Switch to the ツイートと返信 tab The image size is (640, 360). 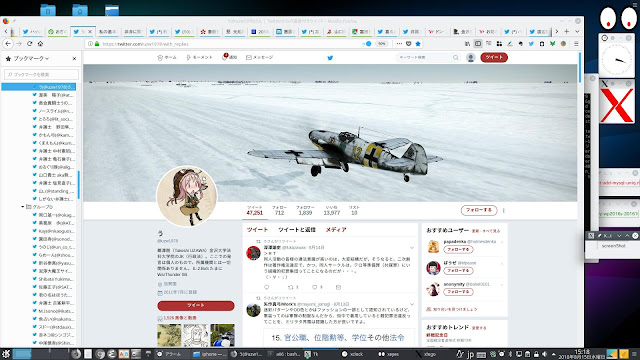297,230
